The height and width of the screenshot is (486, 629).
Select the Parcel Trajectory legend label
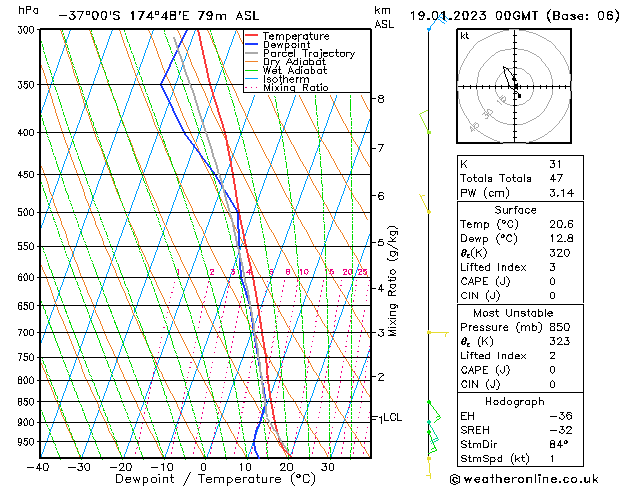click(x=309, y=53)
